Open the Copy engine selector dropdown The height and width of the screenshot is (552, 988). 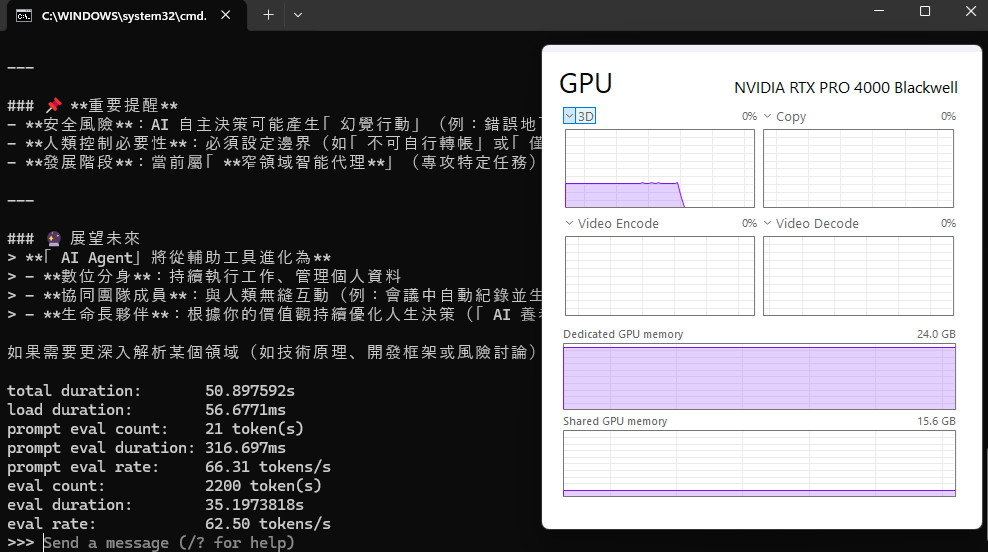click(x=768, y=116)
